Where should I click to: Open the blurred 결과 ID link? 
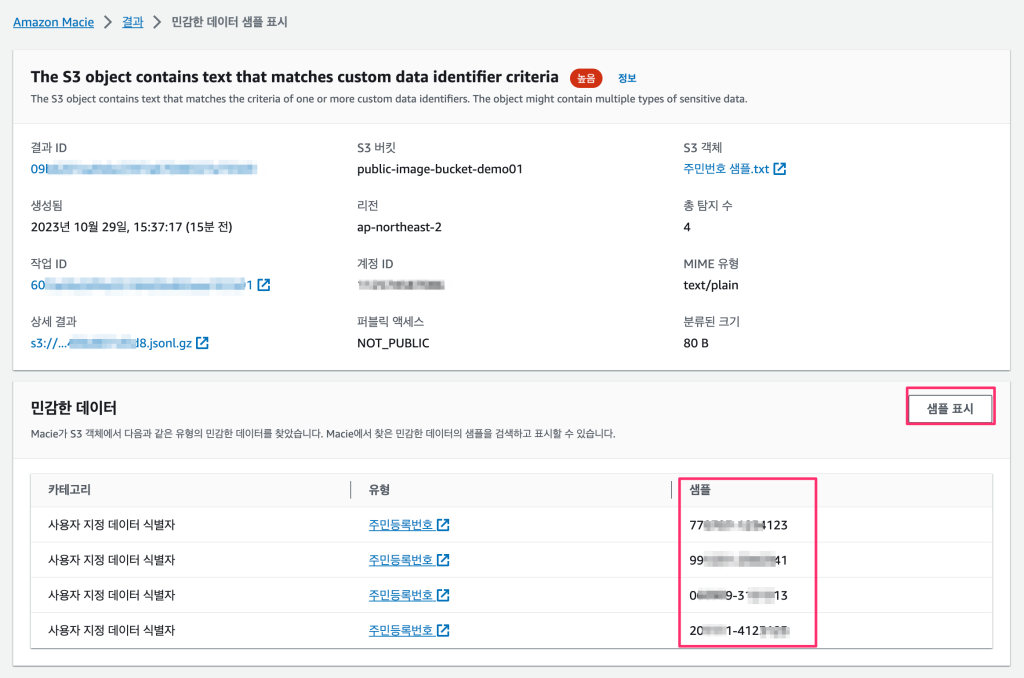tap(144, 169)
